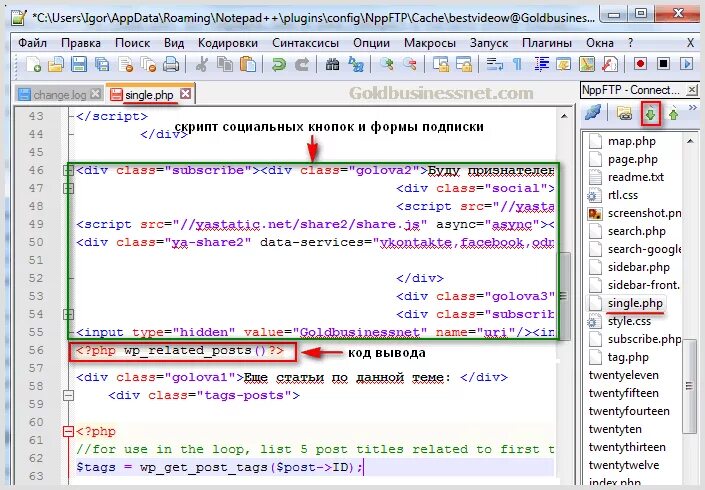This screenshot has width=705, height=490.
Task: Click the Redo toolbar icon
Action: point(302,64)
